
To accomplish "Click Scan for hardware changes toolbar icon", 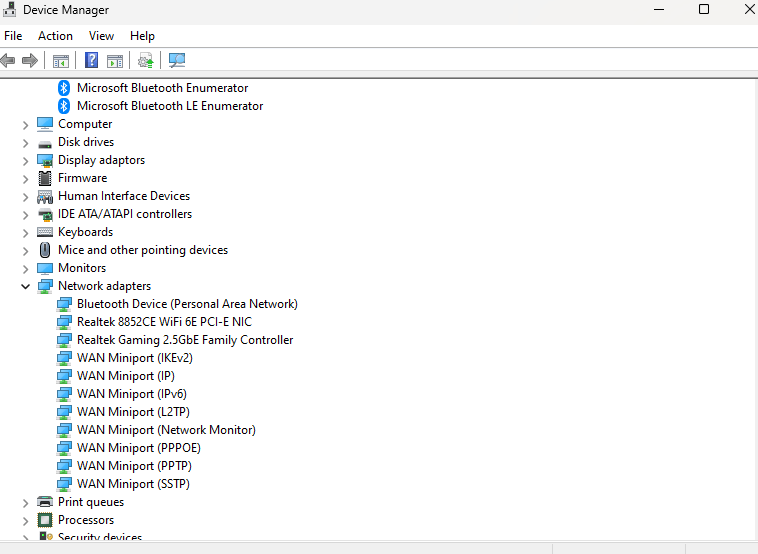I will [x=177, y=60].
